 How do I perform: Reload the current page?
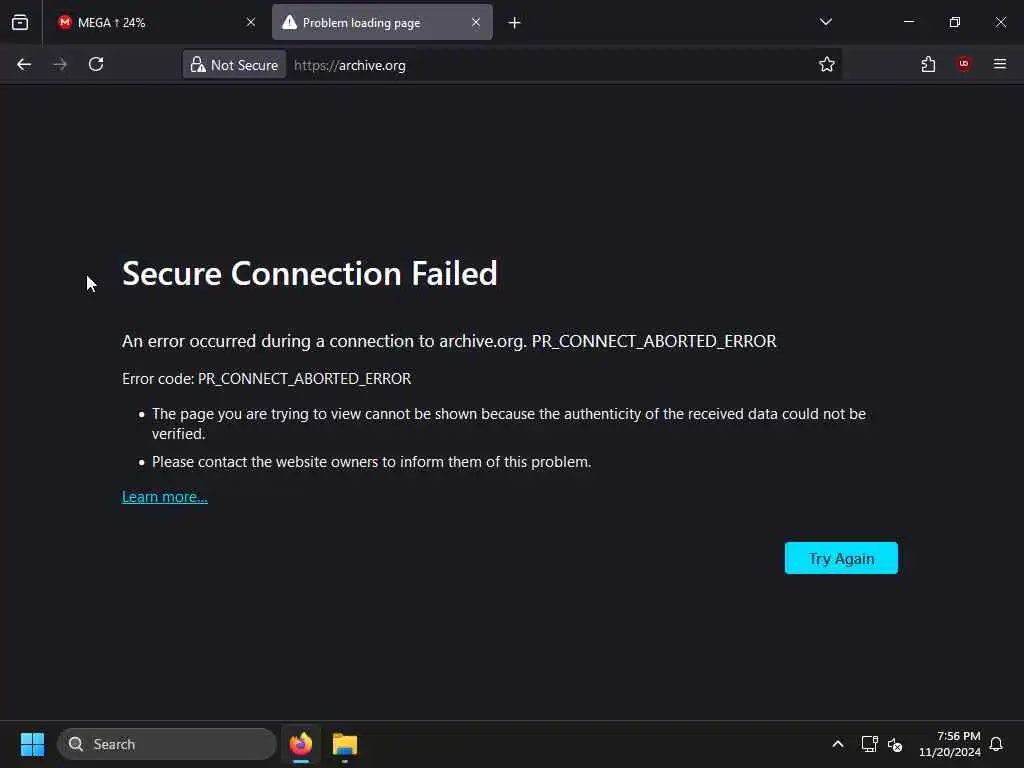click(x=96, y=65)
